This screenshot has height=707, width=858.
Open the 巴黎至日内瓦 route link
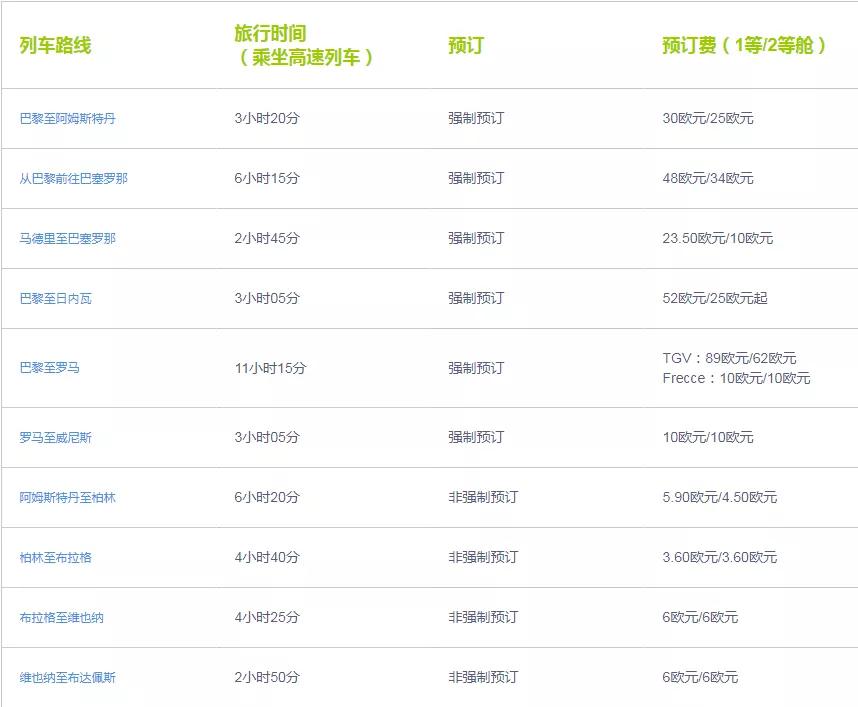[56, 297]
